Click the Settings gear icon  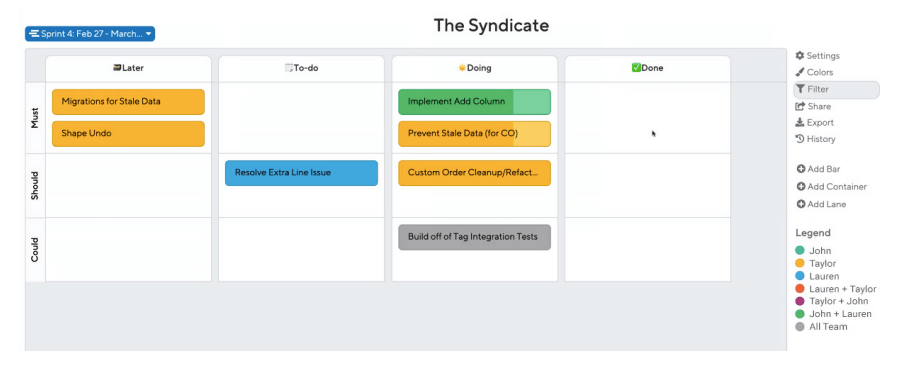pos(800,56)
